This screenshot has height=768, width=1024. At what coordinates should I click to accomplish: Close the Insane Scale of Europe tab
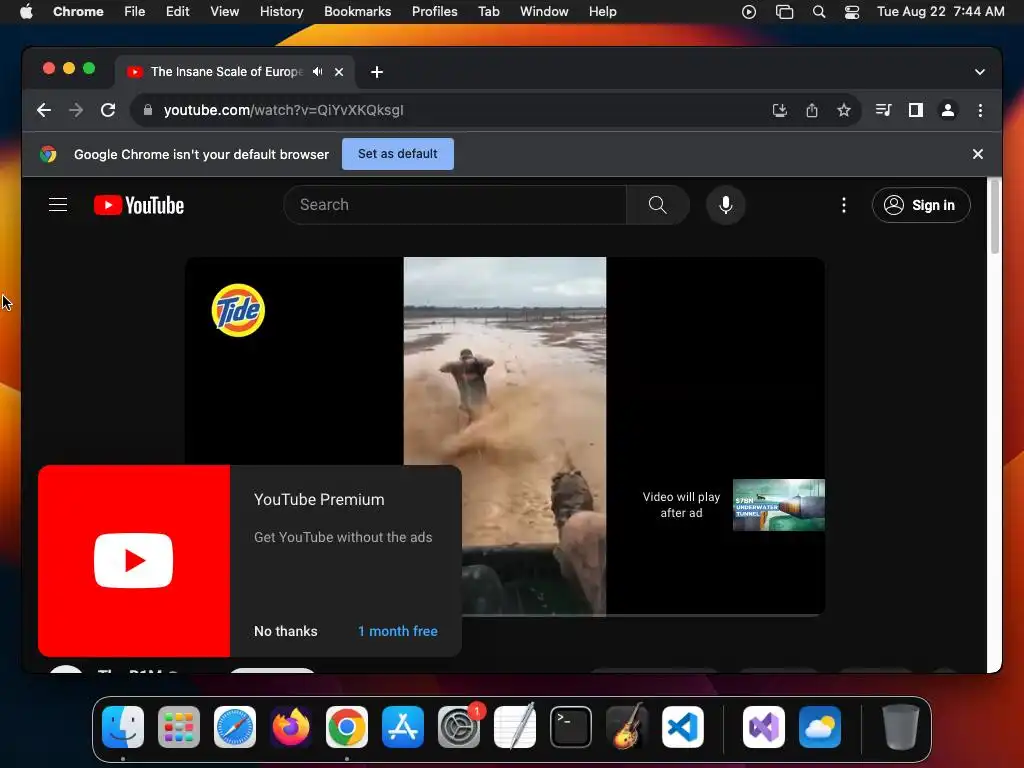[x=339, y=72]
